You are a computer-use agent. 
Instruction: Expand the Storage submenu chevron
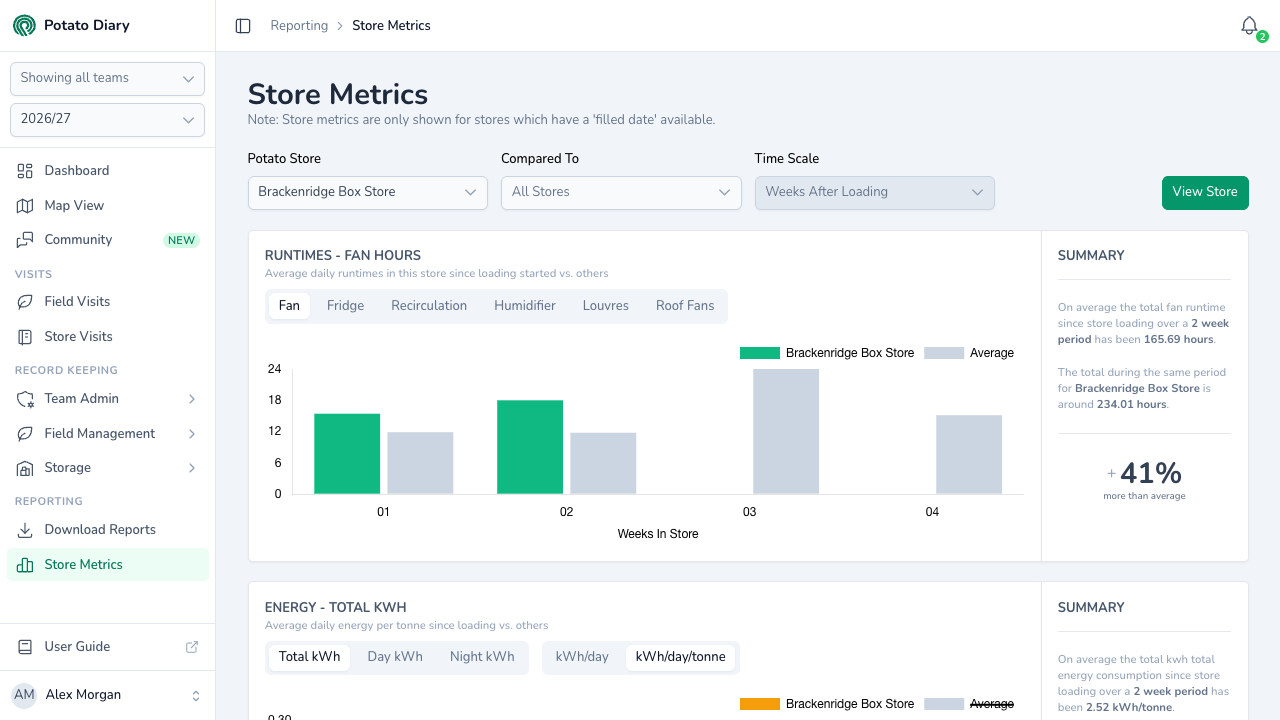coord(192,468)
